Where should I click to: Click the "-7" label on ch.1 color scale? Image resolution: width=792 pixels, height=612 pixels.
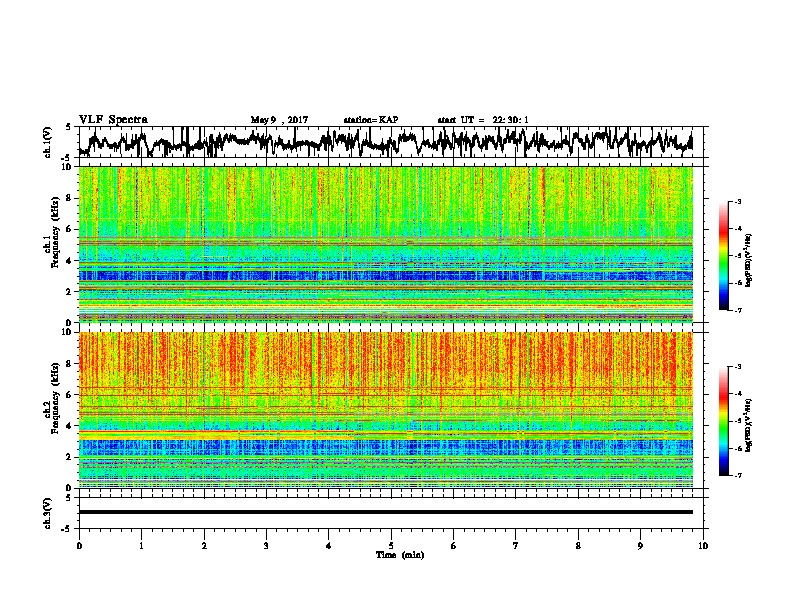[737, 310]
